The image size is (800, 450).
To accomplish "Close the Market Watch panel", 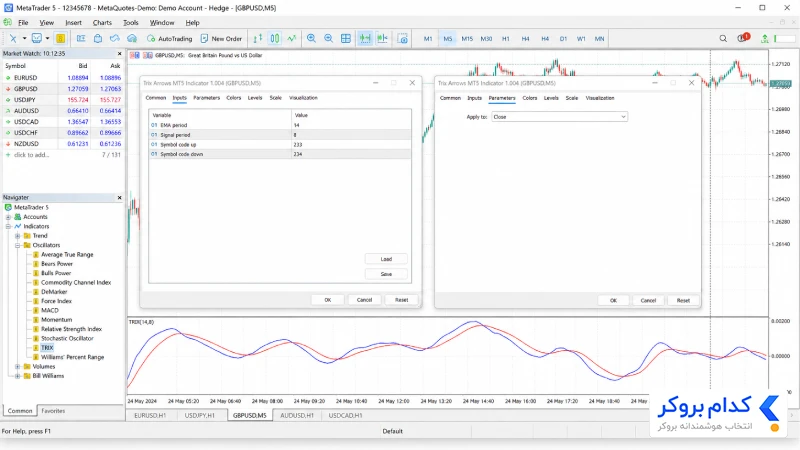I will (x=119, y=54).
